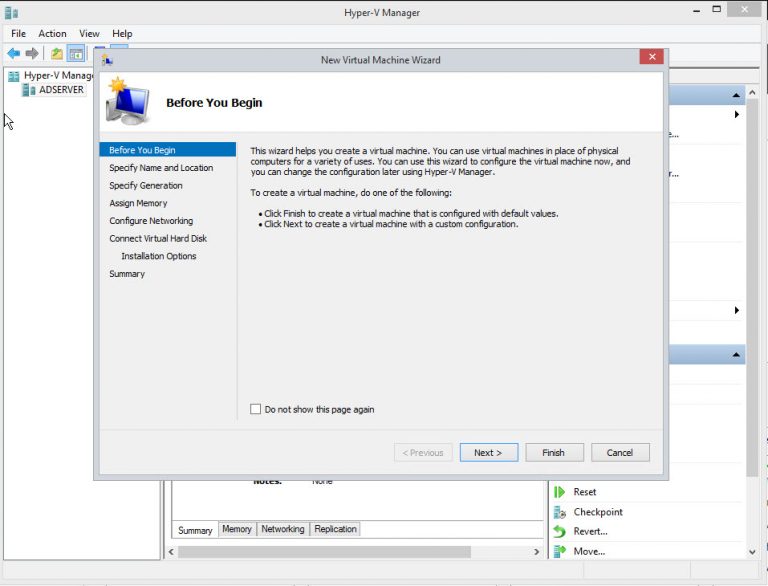Click the Revert action icon
The width and height of the screenshot is (768, 586).
coord(560,532)
